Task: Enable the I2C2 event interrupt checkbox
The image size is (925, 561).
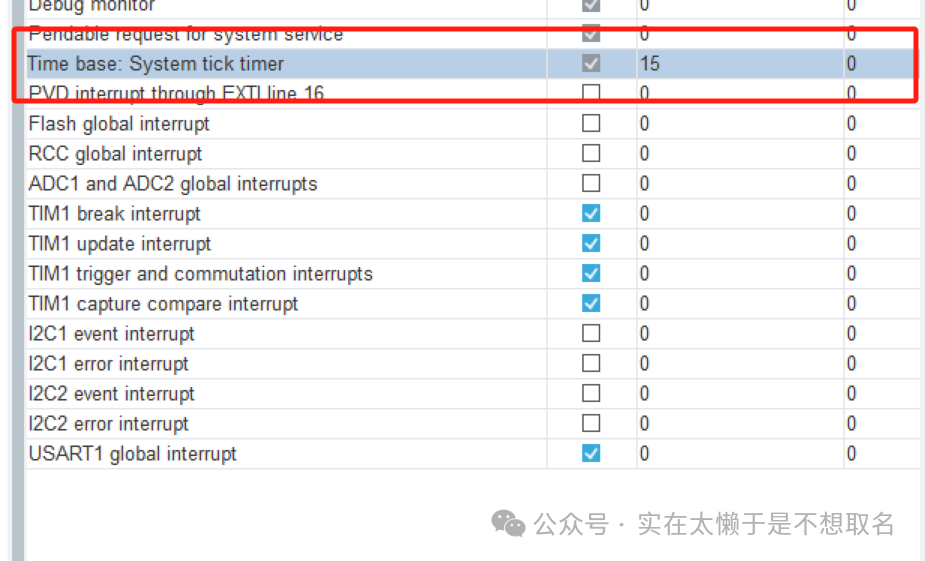Action: coord(591,394)
